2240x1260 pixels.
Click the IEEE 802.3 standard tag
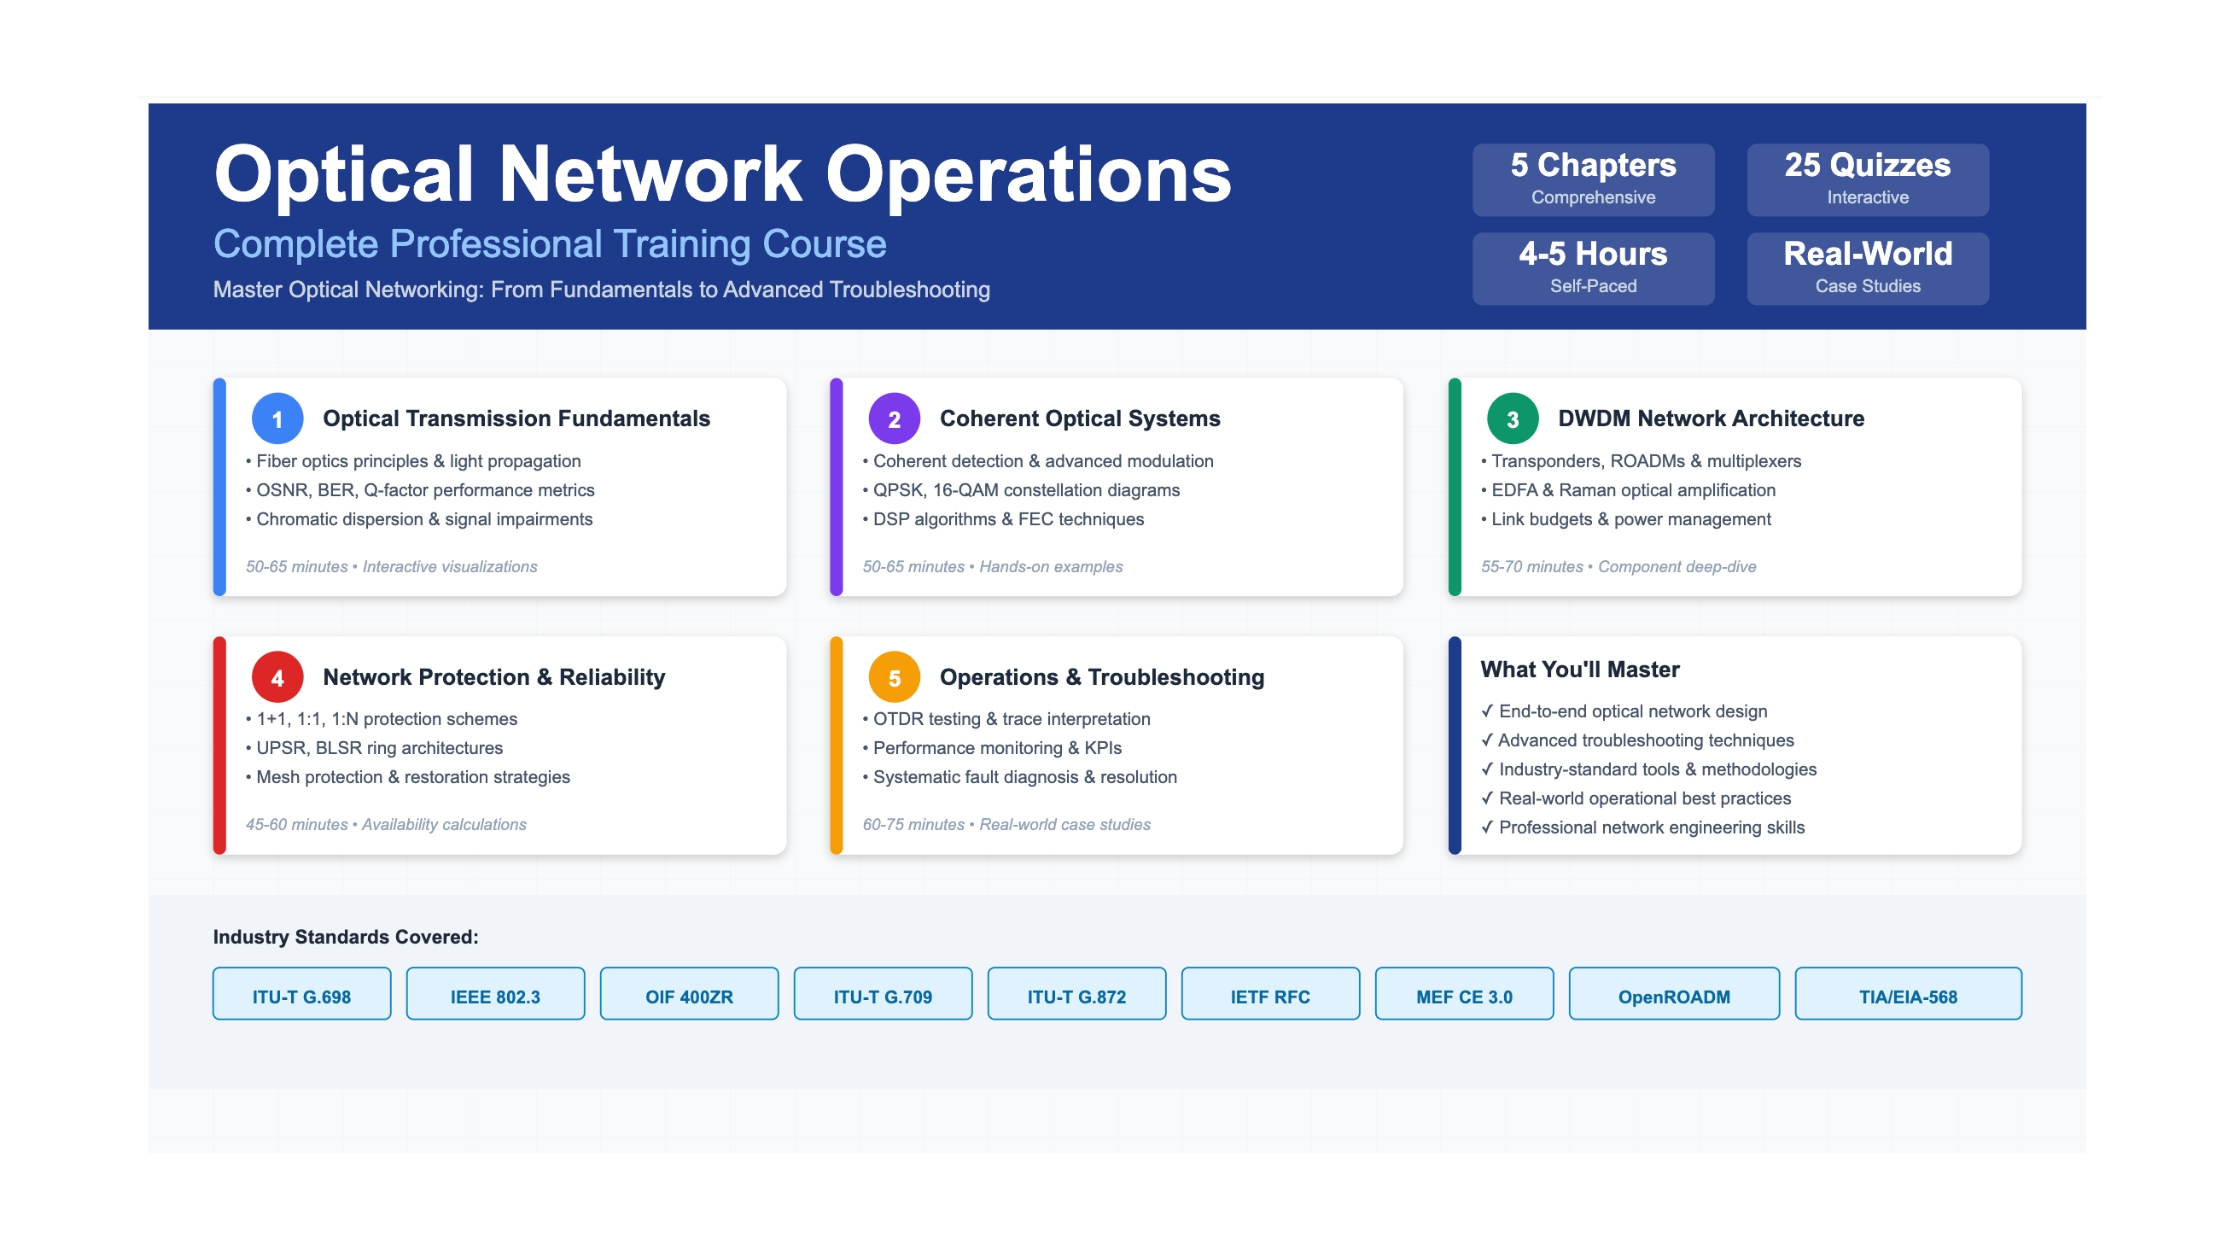[495, 996]
